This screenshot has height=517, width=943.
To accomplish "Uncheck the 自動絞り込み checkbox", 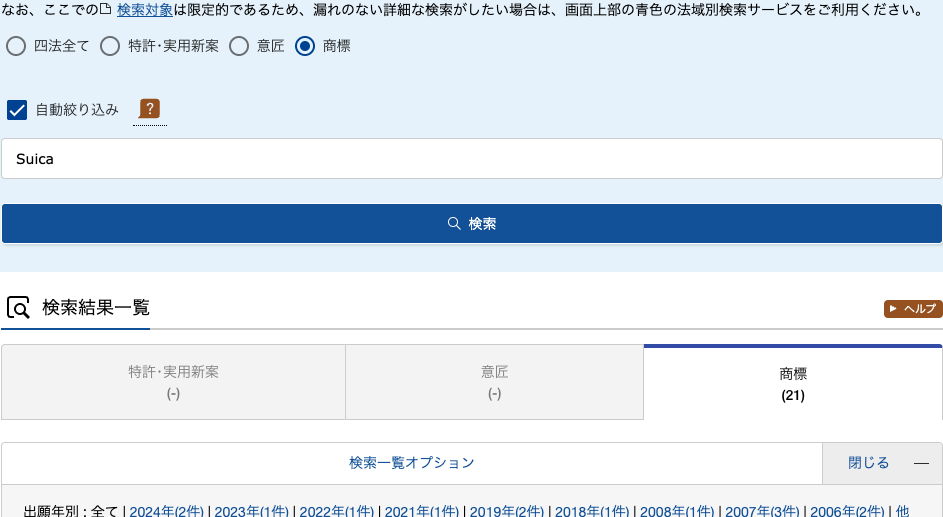I will [17, 110].
